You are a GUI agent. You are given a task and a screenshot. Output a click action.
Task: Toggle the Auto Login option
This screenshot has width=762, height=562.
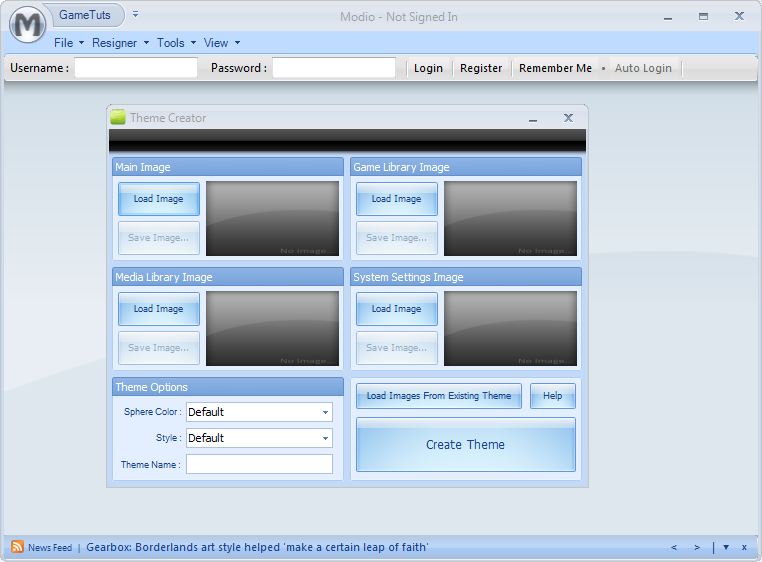click(643, 68)
